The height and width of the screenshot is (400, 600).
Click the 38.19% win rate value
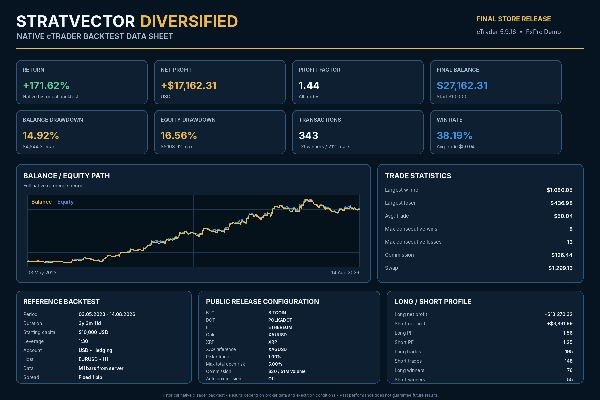click(x=455, y=136)
